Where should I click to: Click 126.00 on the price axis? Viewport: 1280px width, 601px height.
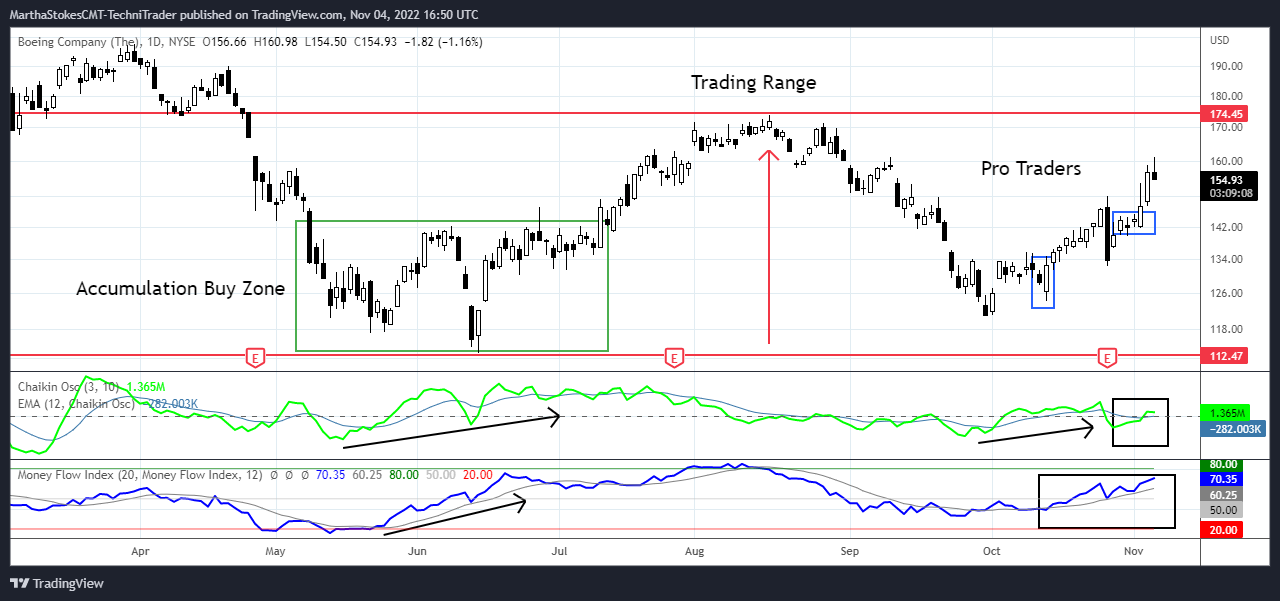tap(1226, 294)
